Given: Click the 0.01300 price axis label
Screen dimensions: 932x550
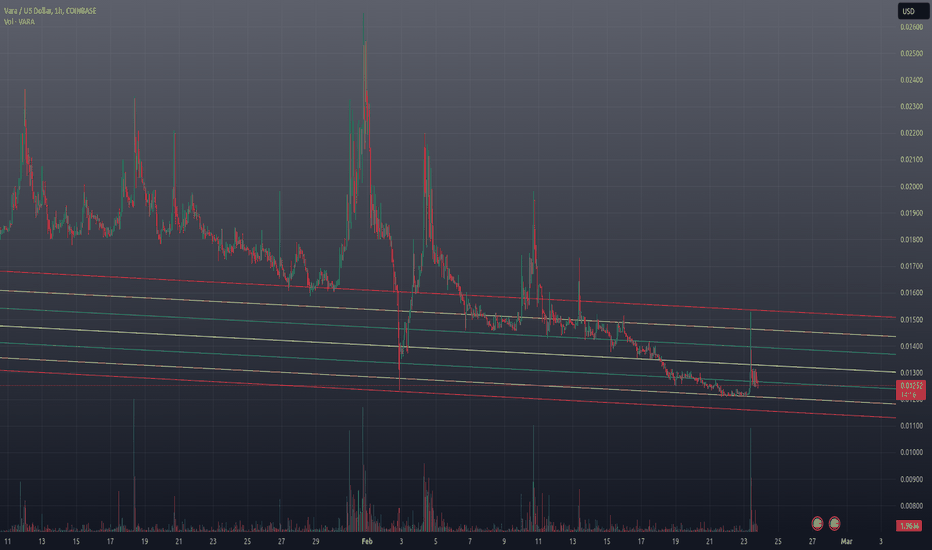Looking at the screenshot, I should pyautogui.click(x=911, y=373).
